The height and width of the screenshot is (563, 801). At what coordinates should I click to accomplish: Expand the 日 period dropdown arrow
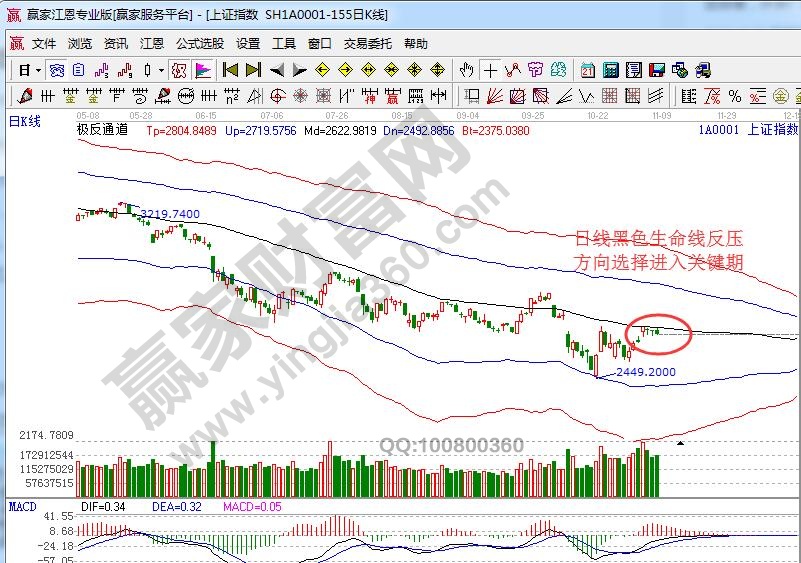(x=38, y=70)
